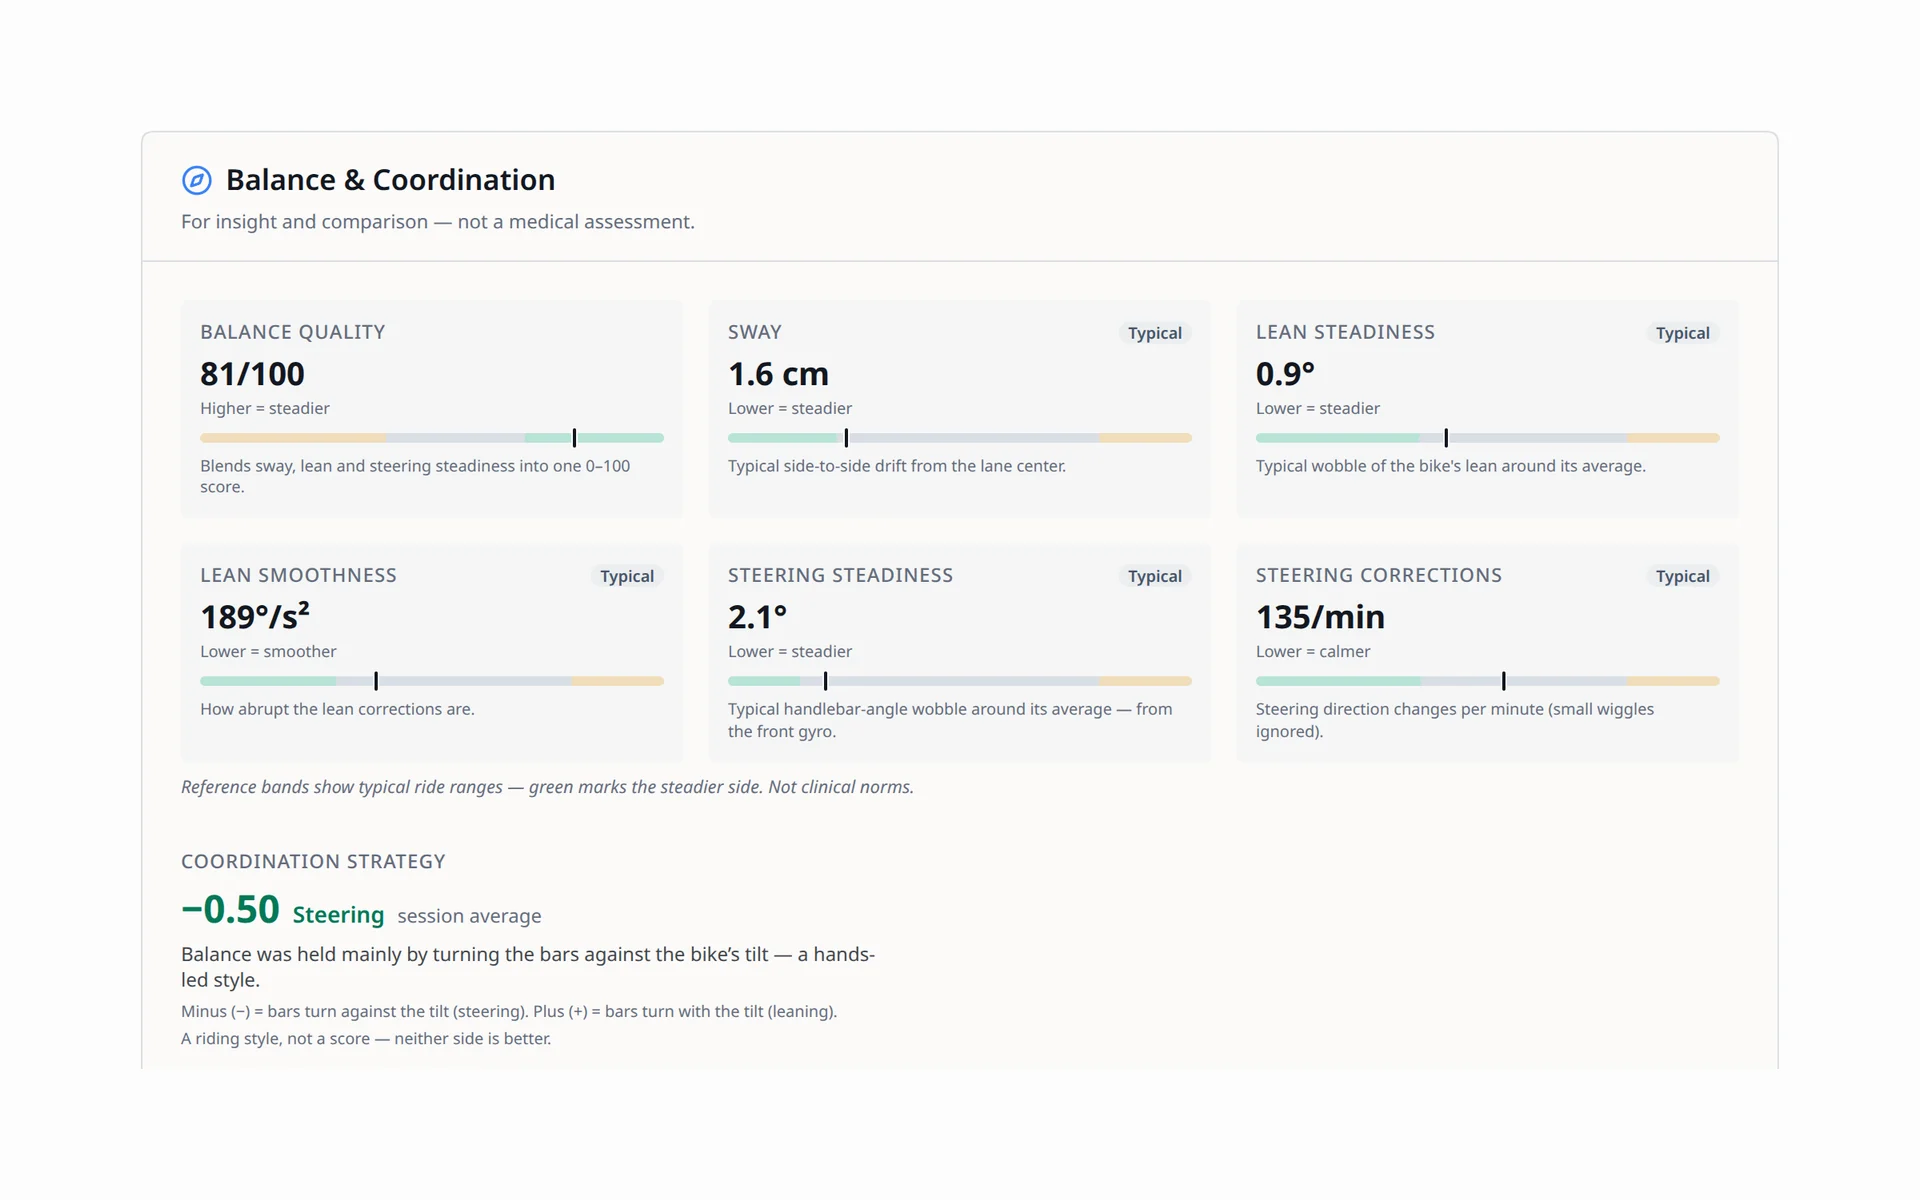Select the 81/100 Balance Quality value
Screen dimensions: 1920x1200
point(252,374)
